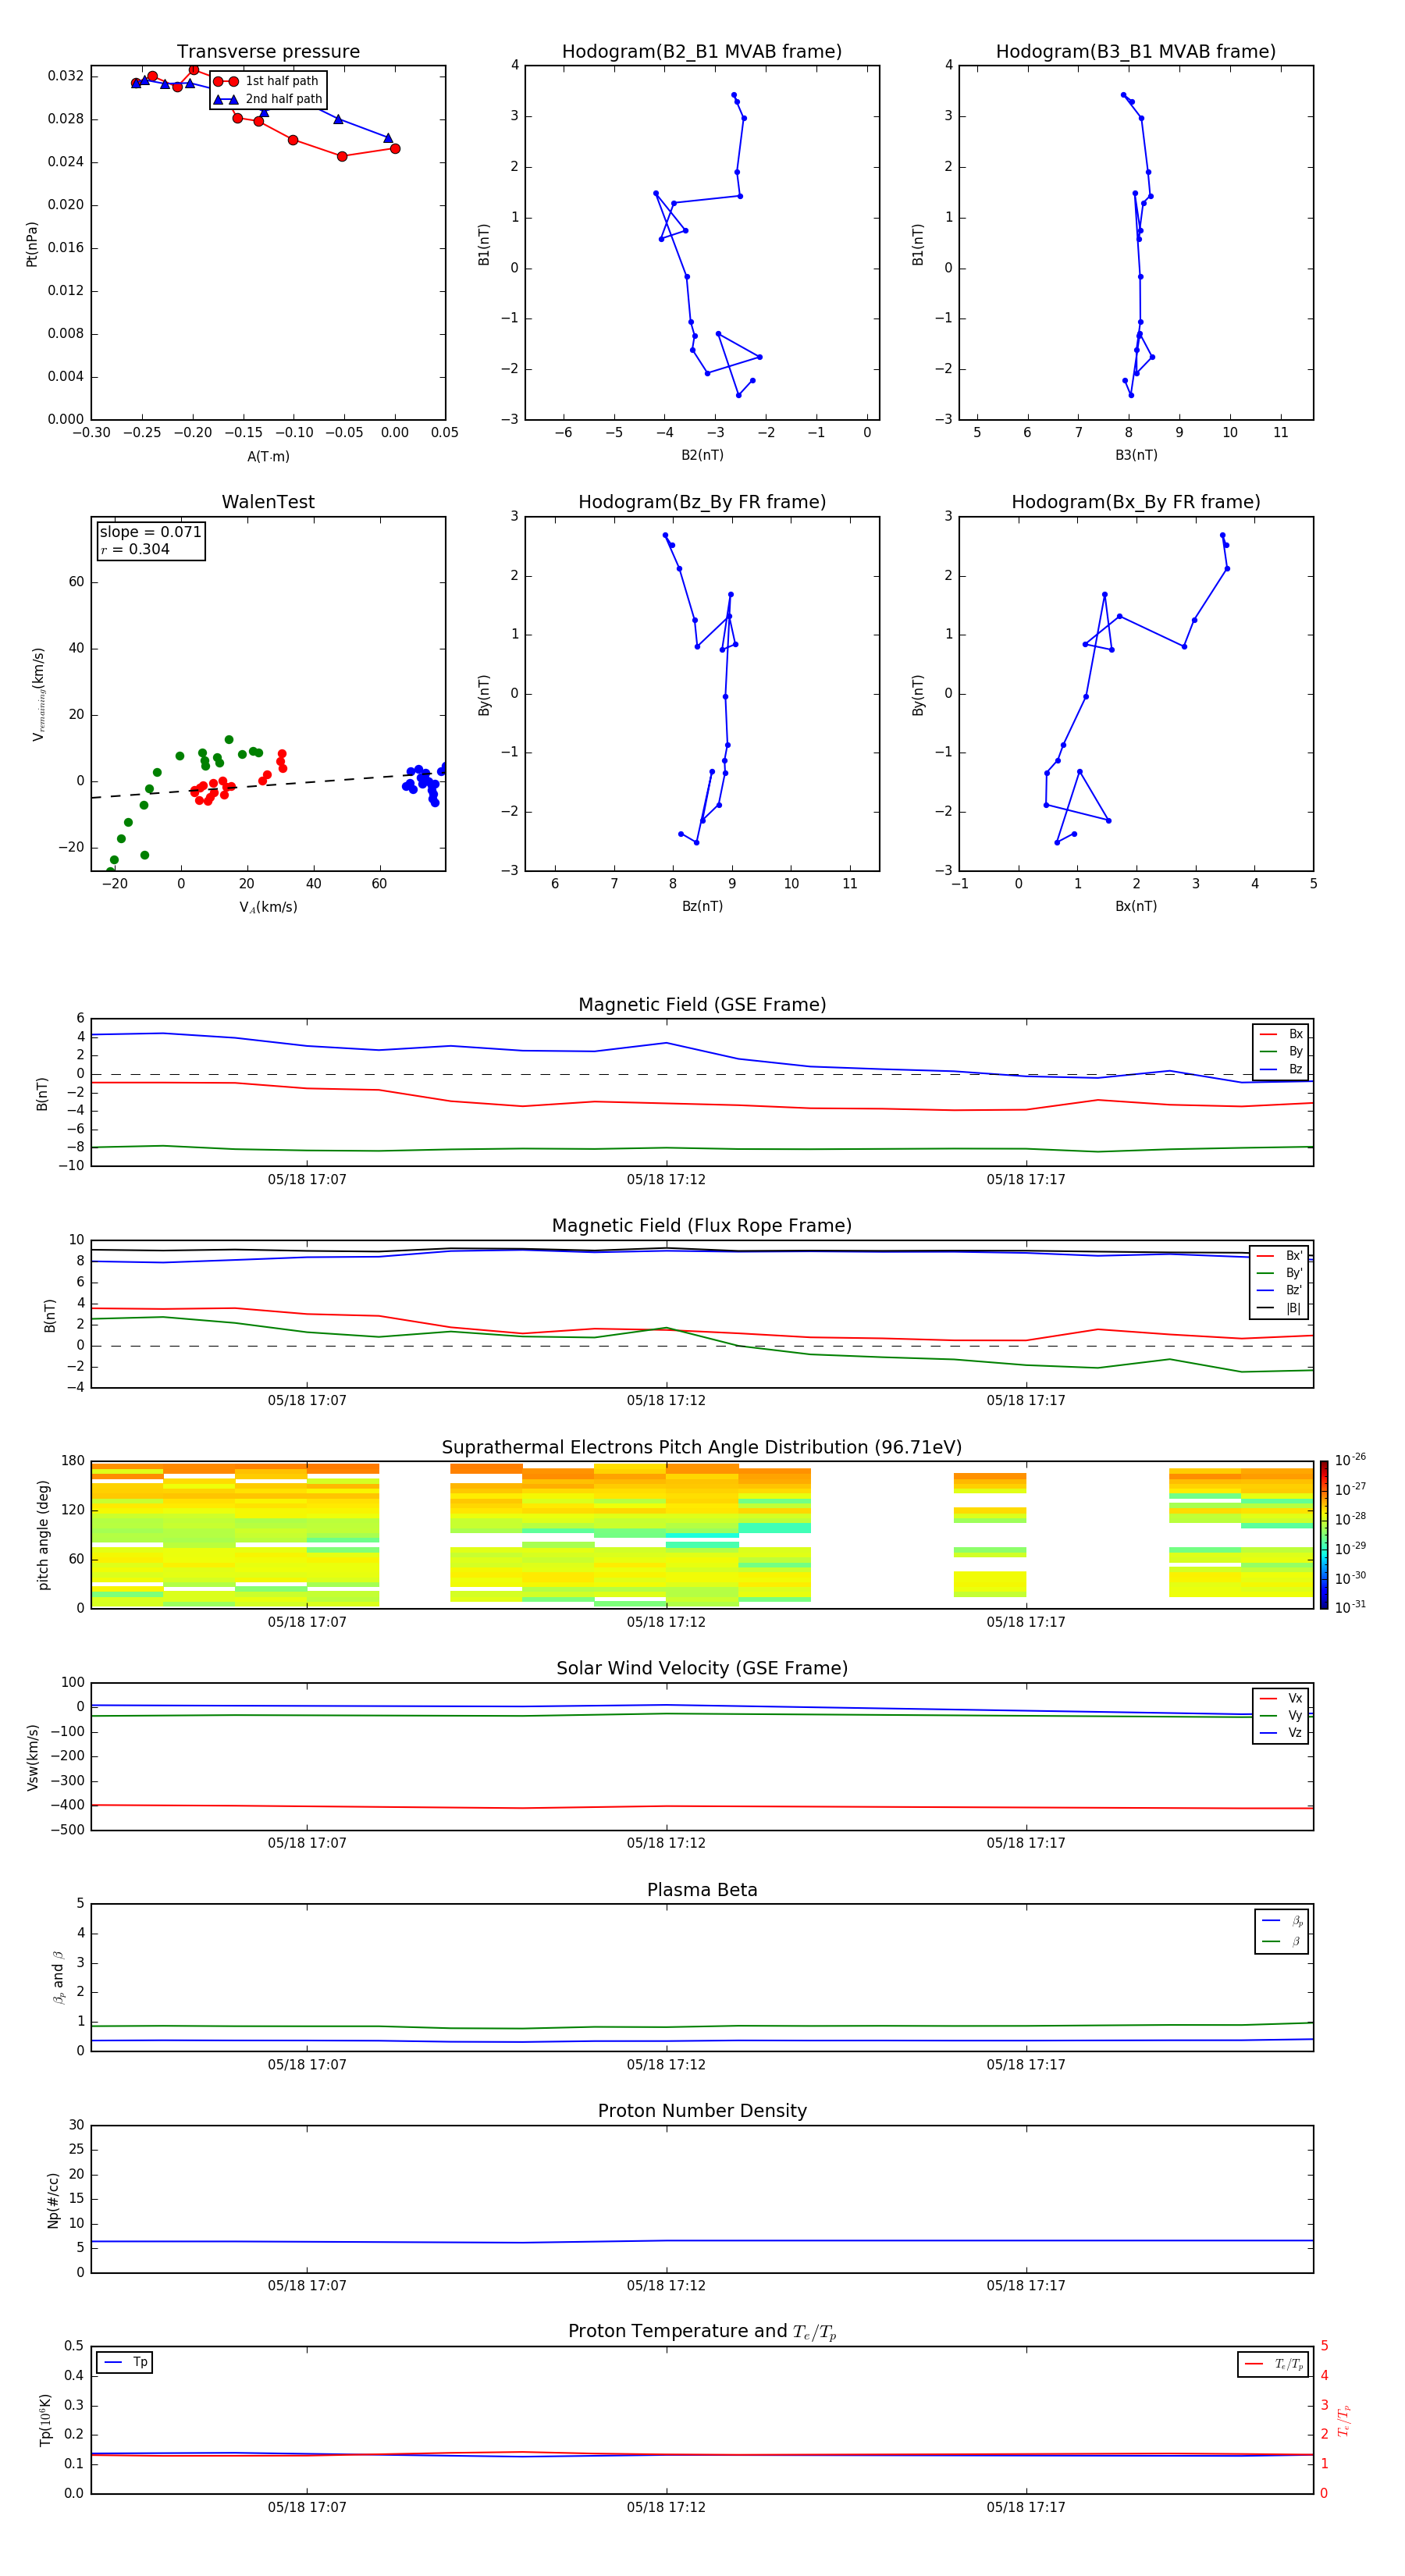Click the "WalenTest" plot title
The image size is (1405, 2576).
268,502
